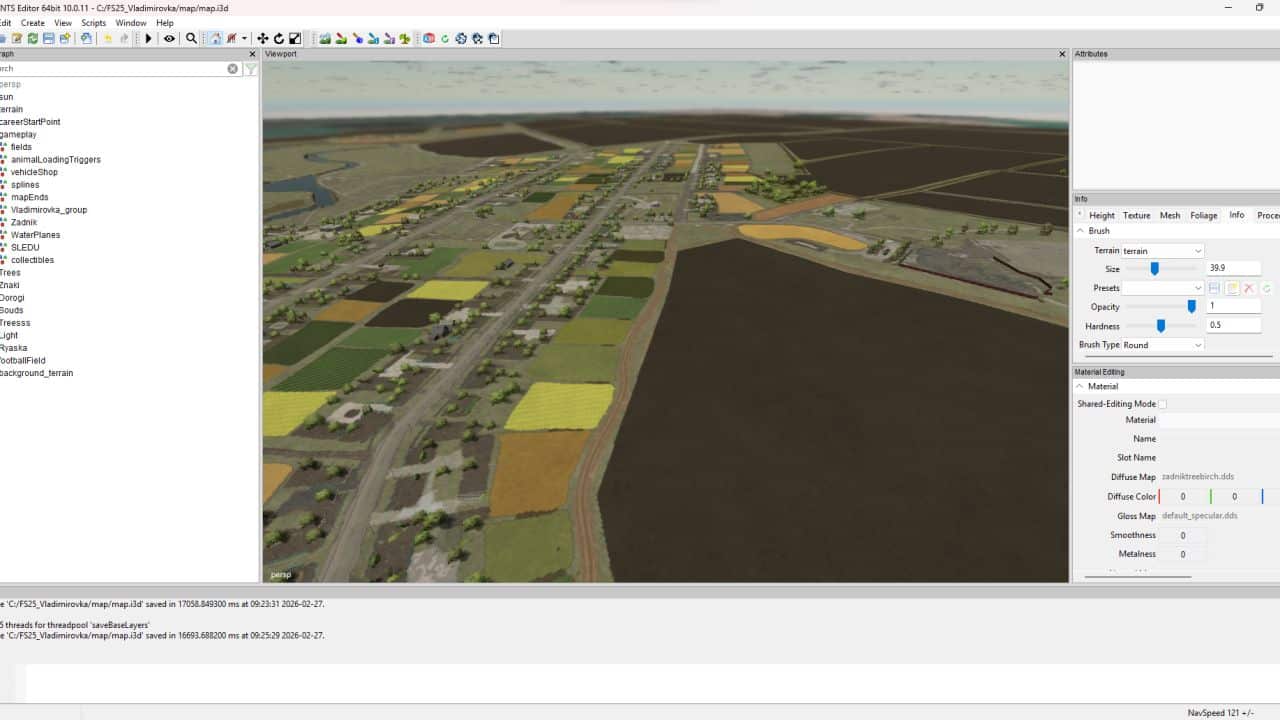Viewport: 1280px width, 720px height.
Task: Switch to the Foliage tab
Action: point(1203,215)
